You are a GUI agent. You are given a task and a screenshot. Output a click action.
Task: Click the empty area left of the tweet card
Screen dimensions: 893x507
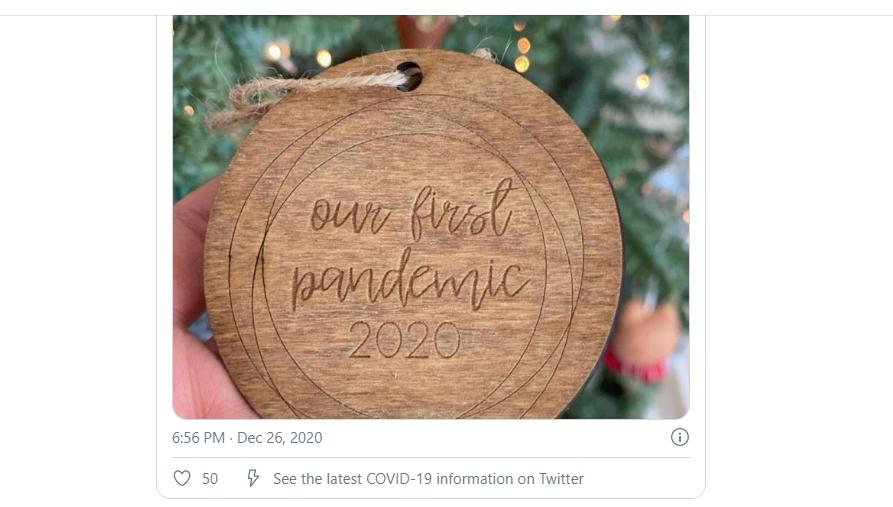(77, 256)
